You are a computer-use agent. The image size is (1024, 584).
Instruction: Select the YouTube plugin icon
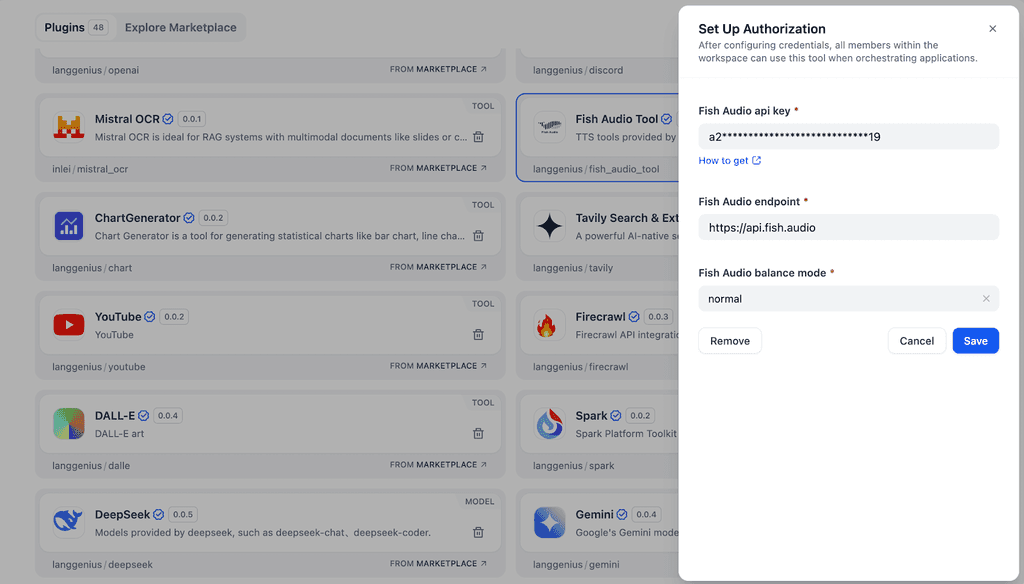click(68, 324)
